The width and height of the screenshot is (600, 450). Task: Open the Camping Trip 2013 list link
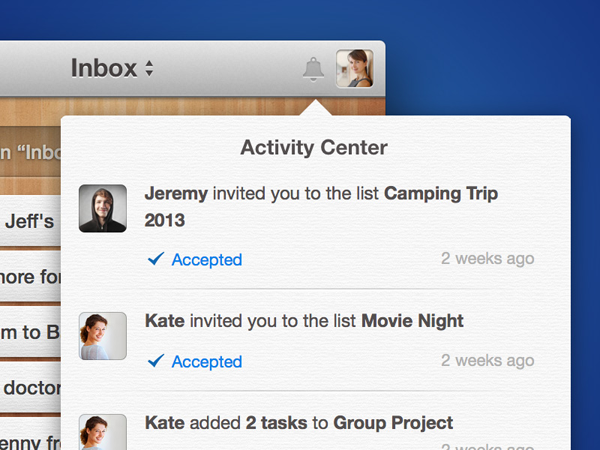point(440,194)
